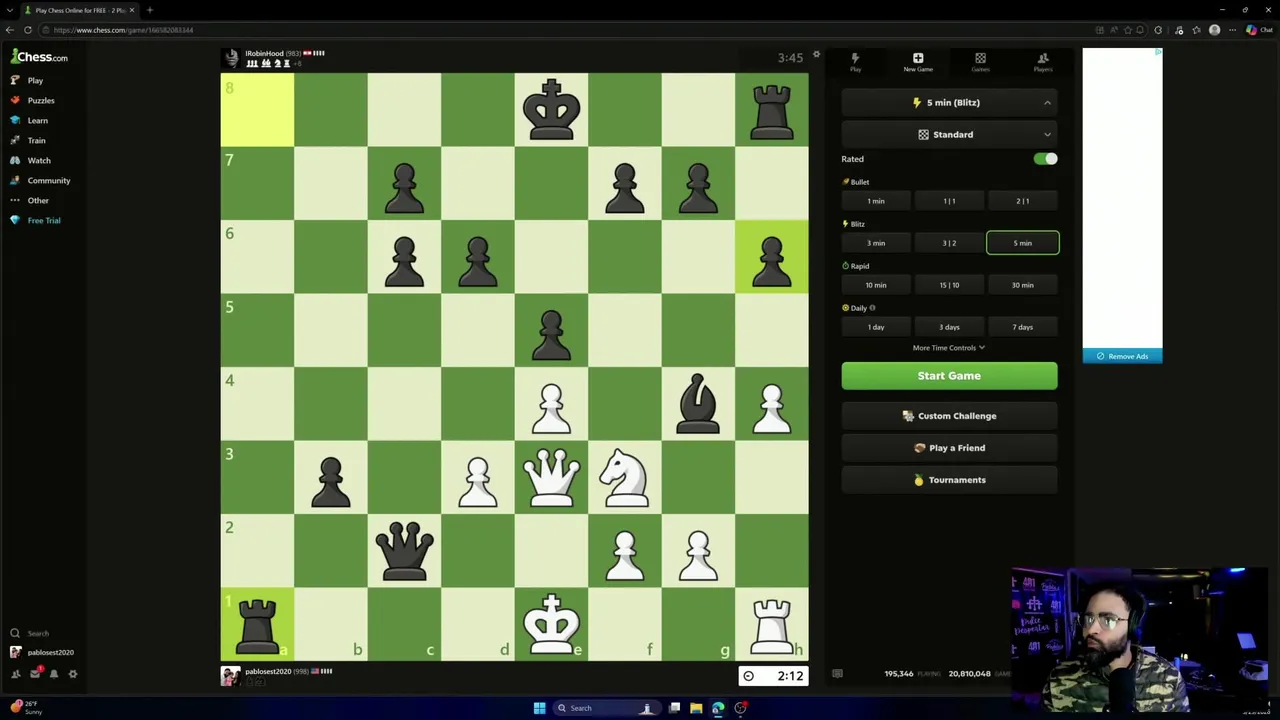Collapse the 5 min (Blitz) time selector
Image resolution: width=1280 pixels, height=720 pixels.
[x=949, y=102]
